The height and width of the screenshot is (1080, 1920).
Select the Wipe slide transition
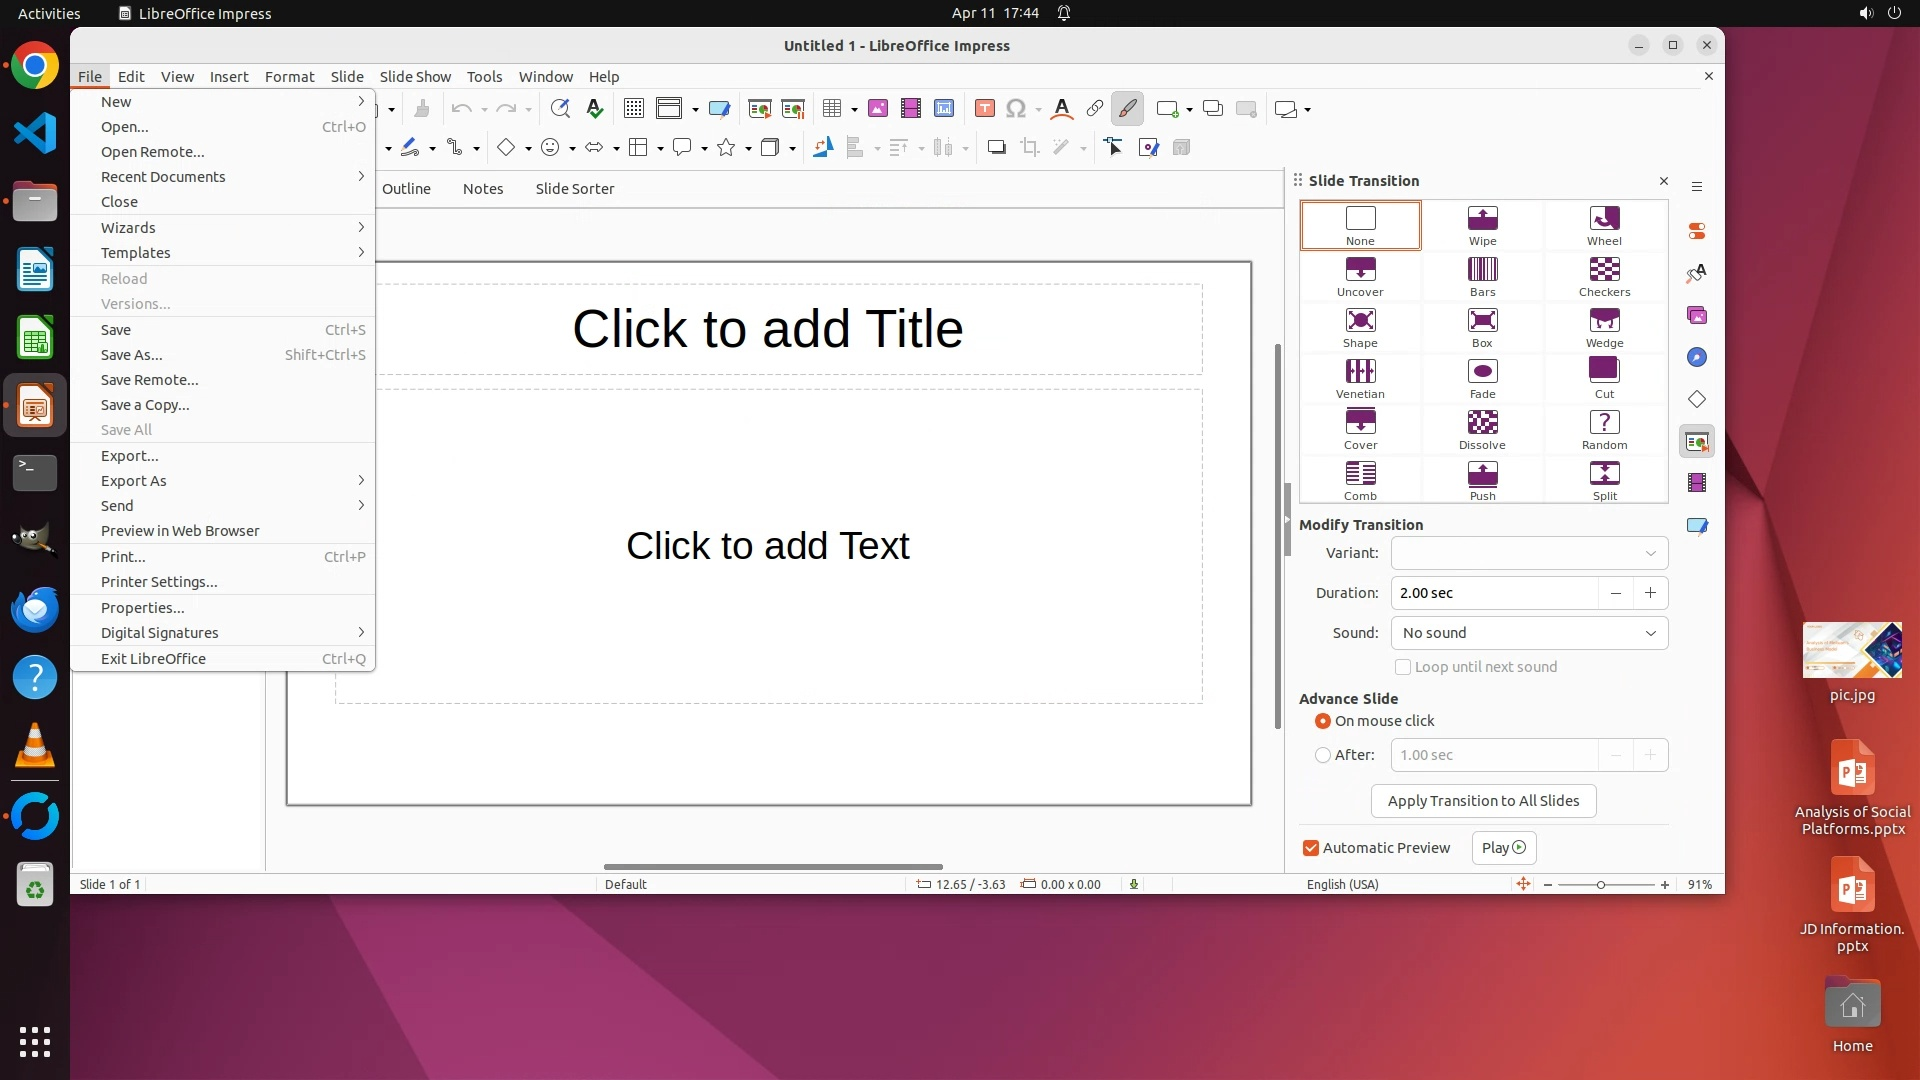coord(1482,225)
